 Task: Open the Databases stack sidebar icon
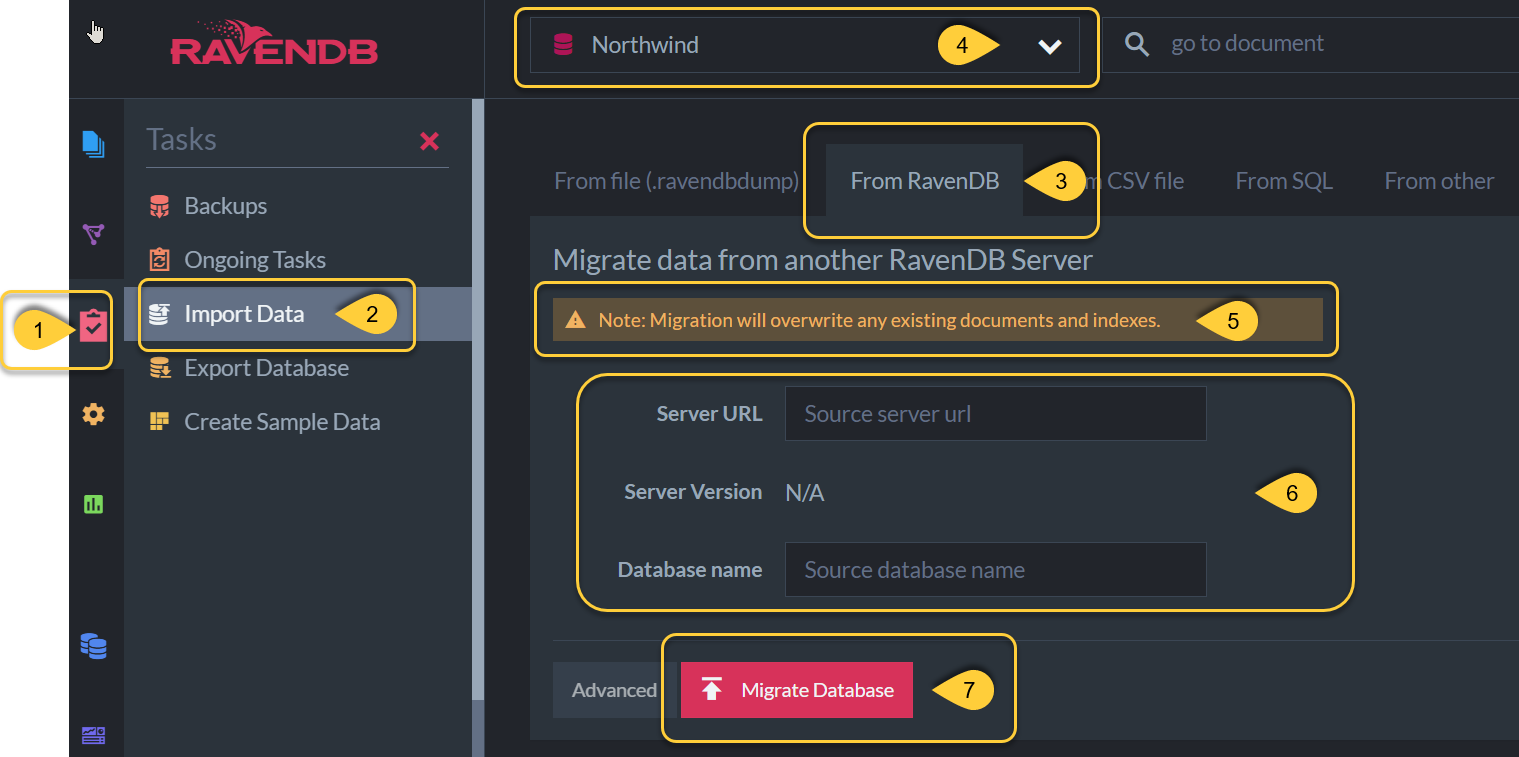(93, 647)
